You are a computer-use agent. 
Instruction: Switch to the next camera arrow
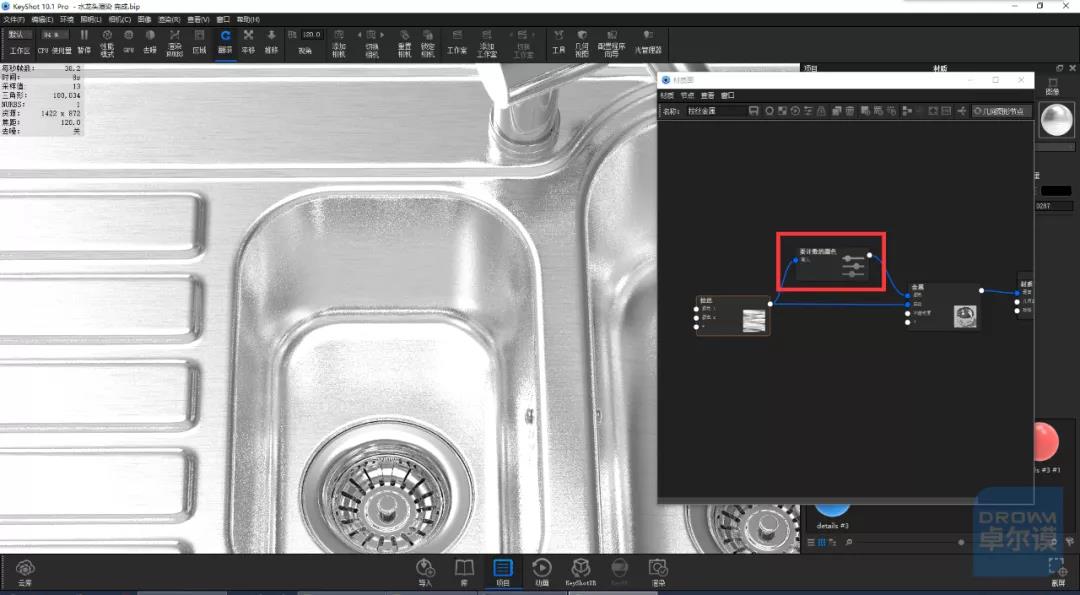pyautogui.click(x=382, y=34)
